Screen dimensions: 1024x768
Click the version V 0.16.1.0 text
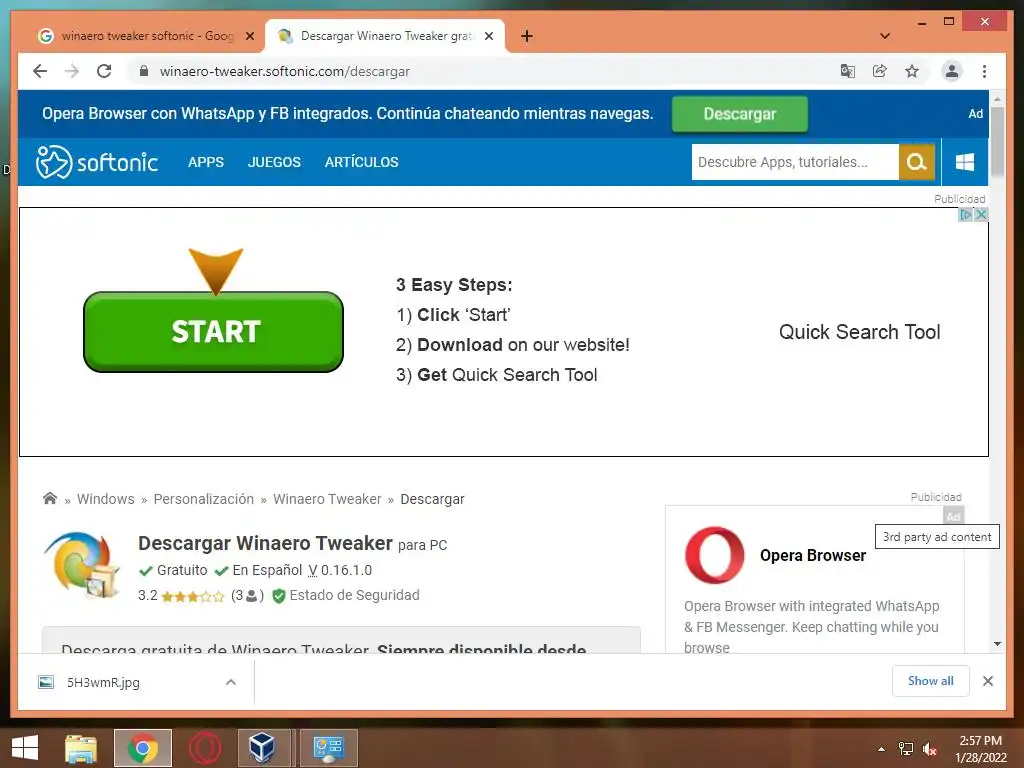click(340, 570)
